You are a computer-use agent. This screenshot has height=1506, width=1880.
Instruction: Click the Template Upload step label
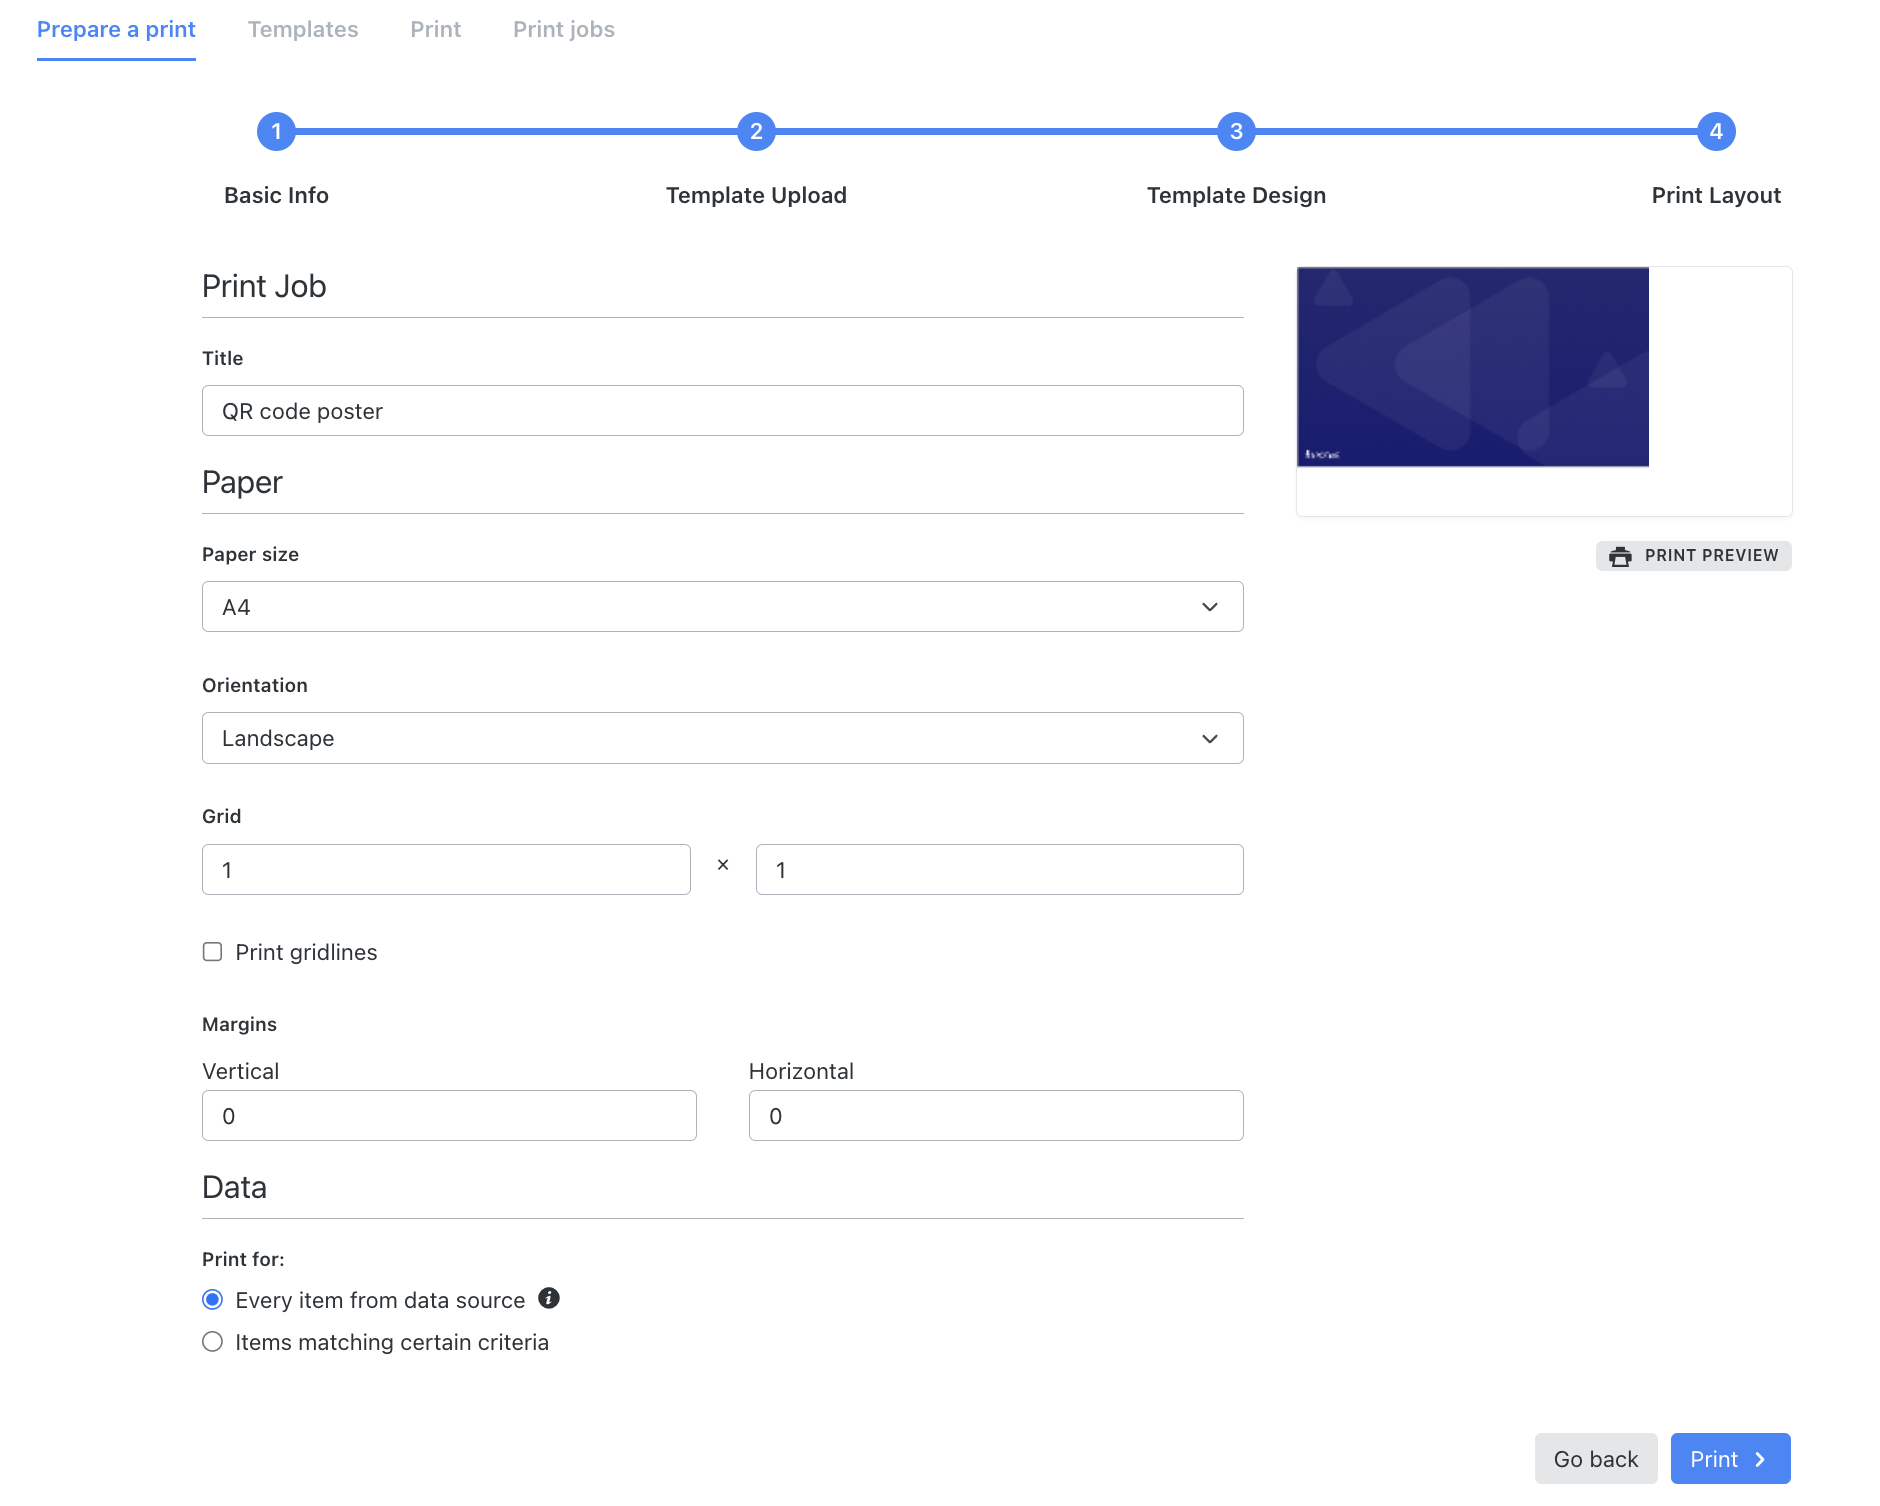(x=756, y=196)
